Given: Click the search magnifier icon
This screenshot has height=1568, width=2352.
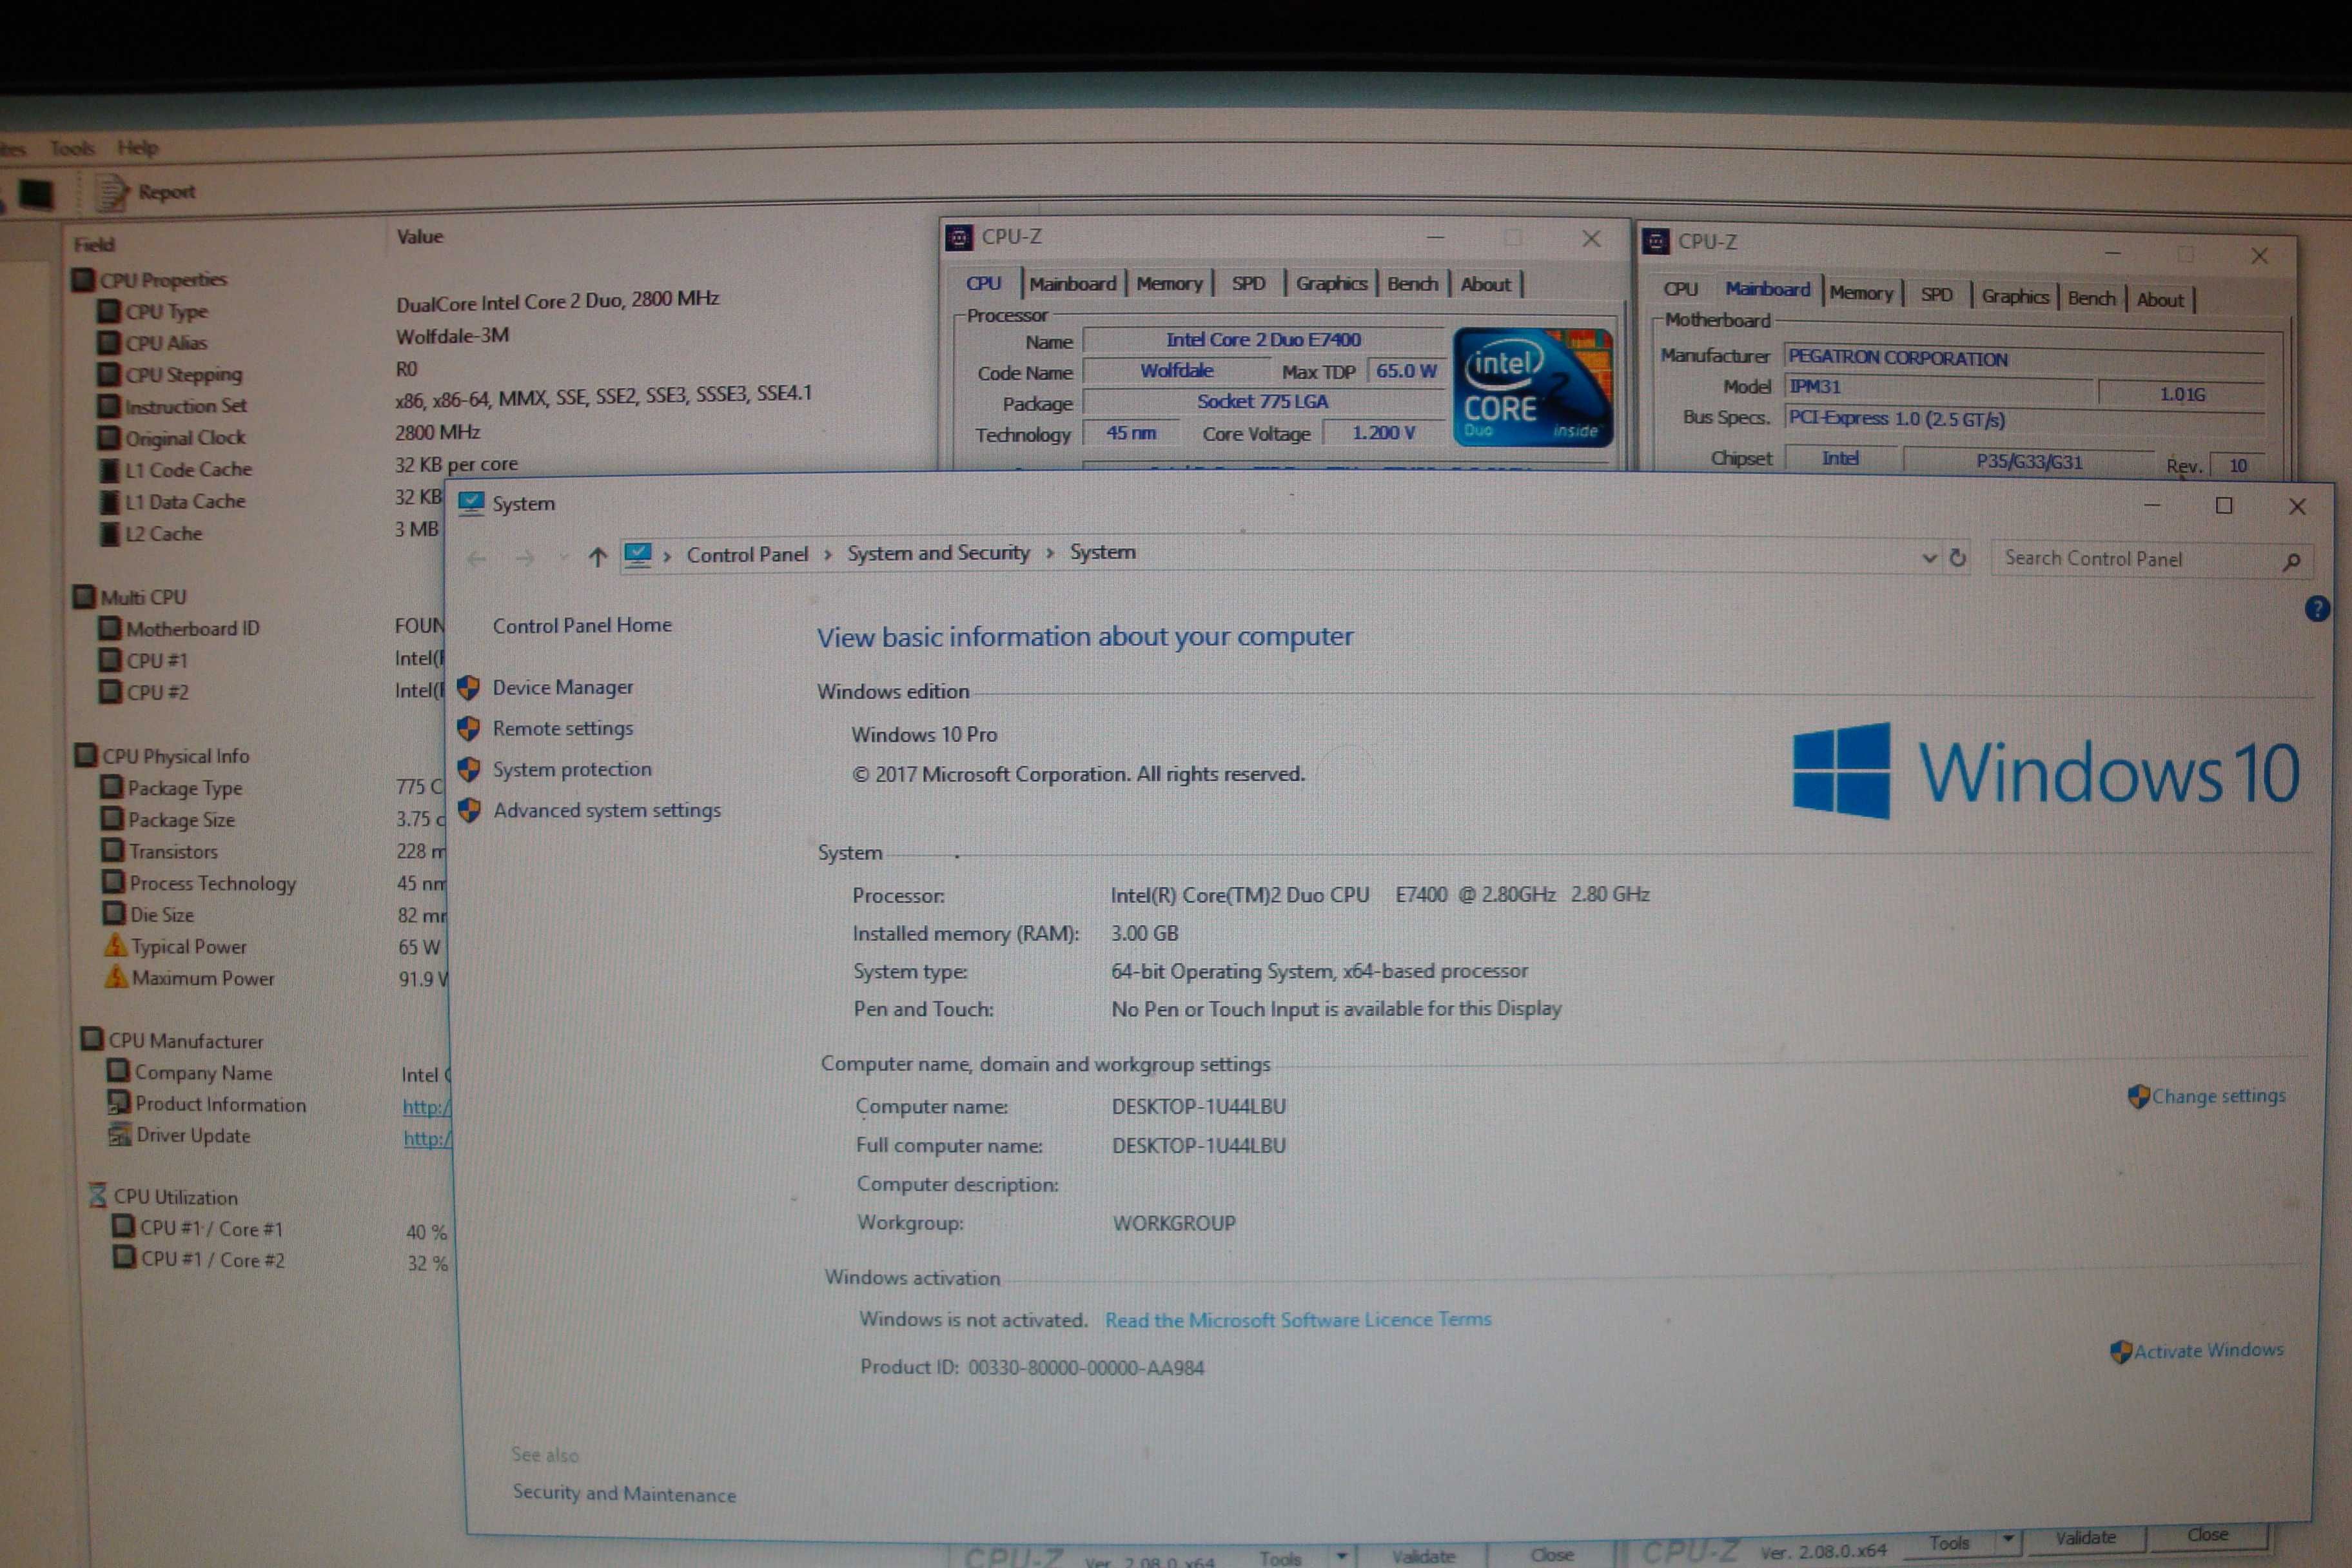Looking at the screenshot, I should click(2291, 561).
